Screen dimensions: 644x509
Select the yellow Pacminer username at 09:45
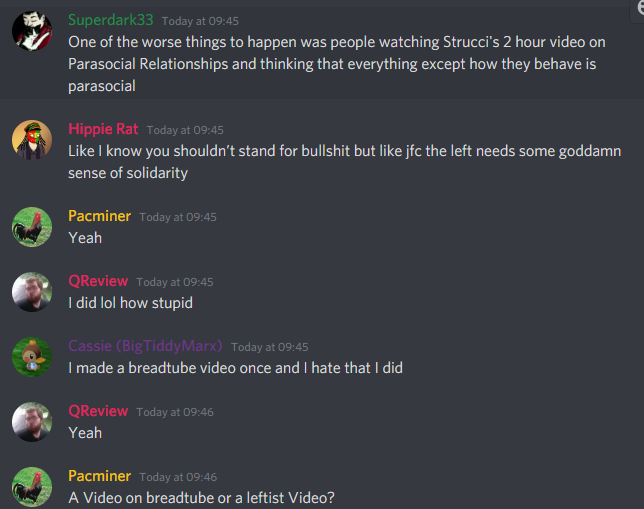[99, 216]
